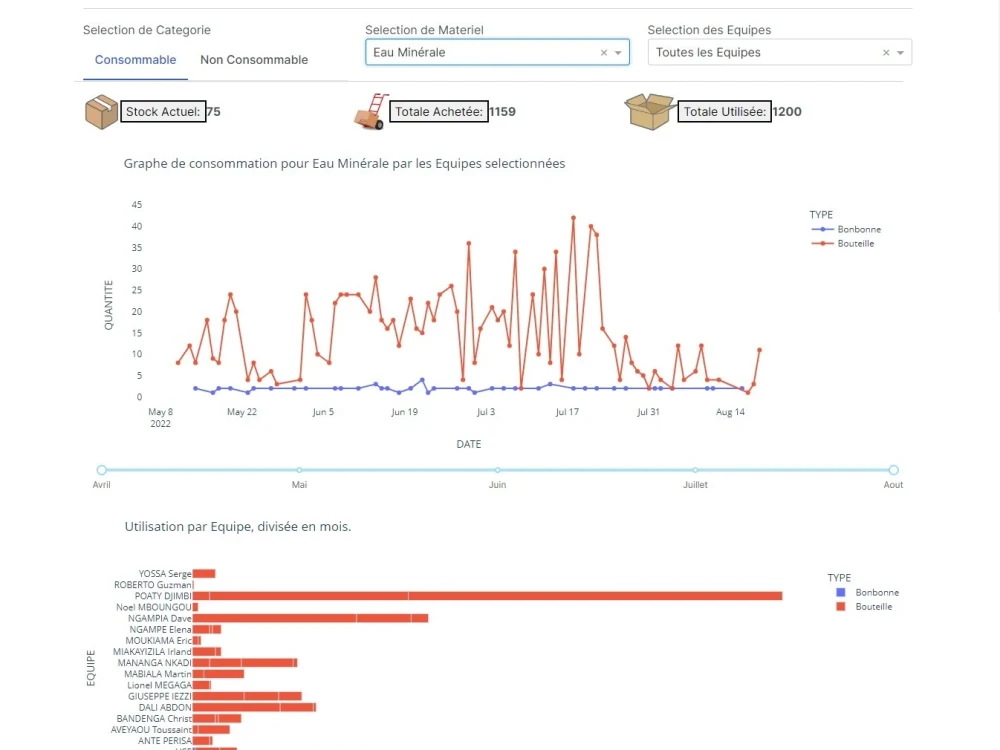
Task: Click the closed box icon beside Stock Actuel
Action: click(x=101, y=111)
